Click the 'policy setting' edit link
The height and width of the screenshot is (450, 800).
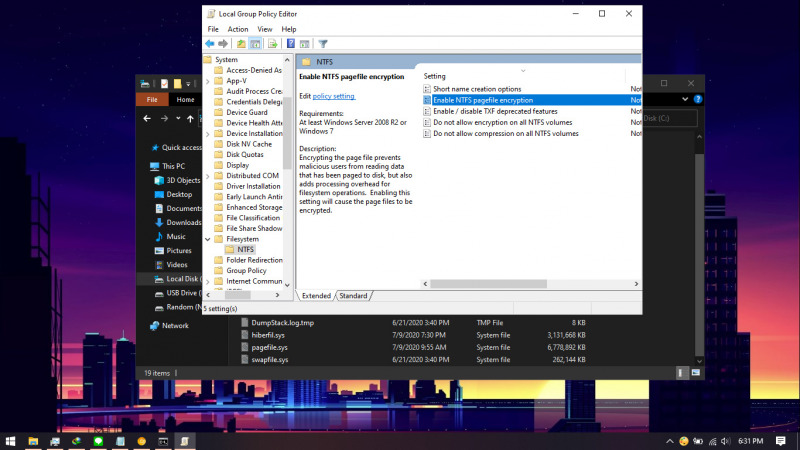[x=334, y=96]
